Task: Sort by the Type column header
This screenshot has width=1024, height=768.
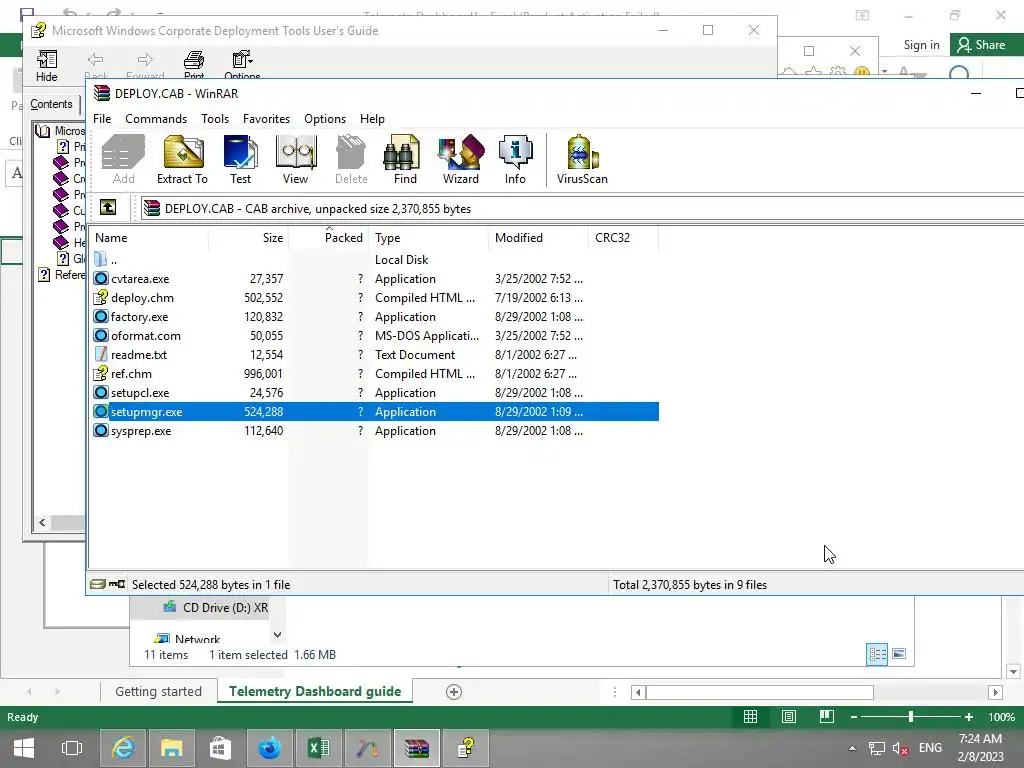Action: pyautogui.click(x=428, y=238)
